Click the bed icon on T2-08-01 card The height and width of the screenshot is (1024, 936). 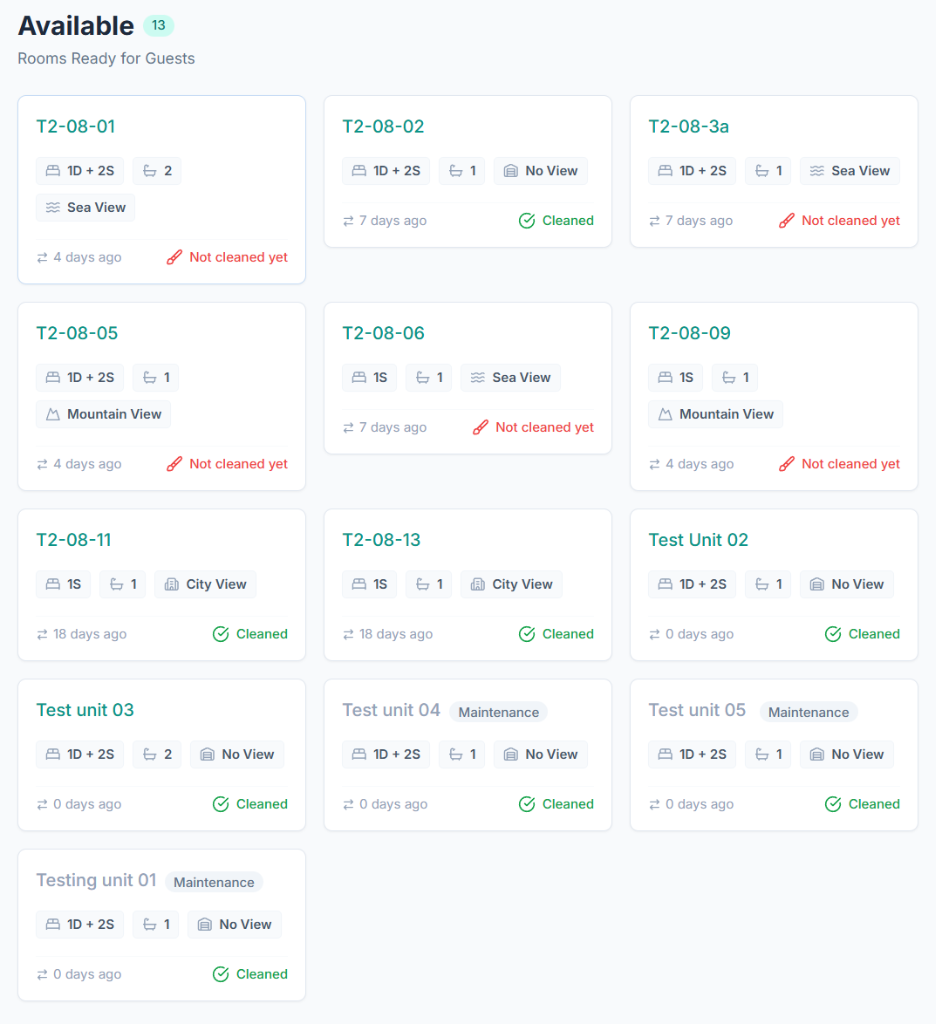pos(53,170)
